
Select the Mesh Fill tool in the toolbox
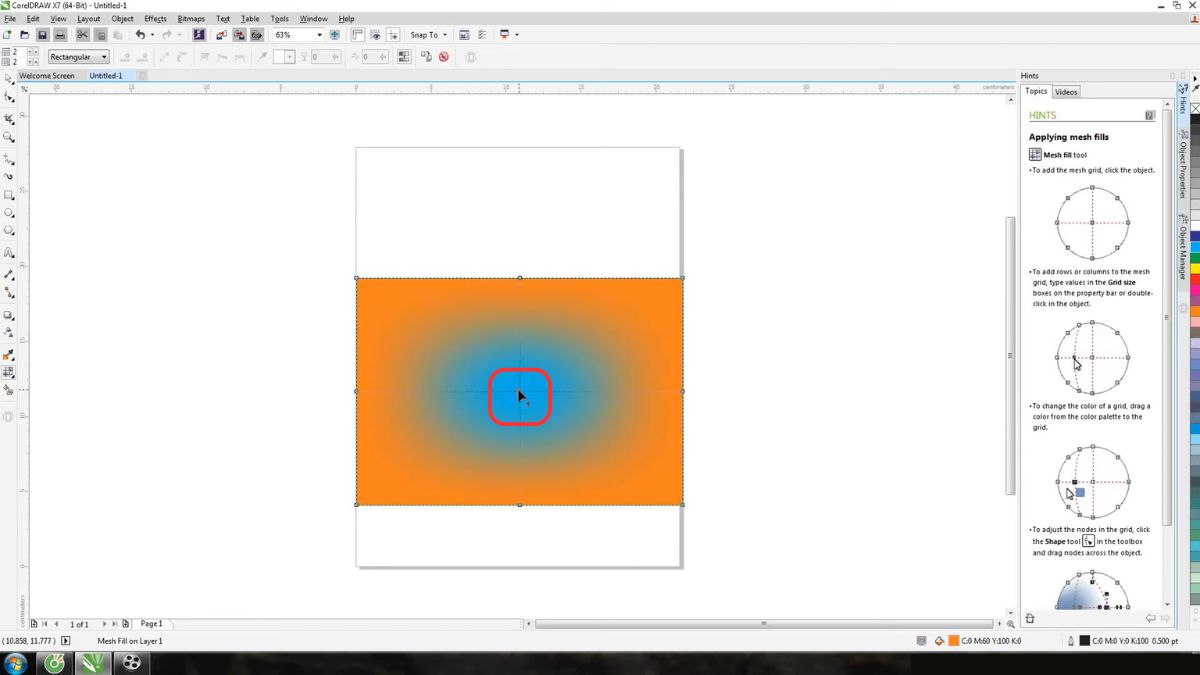click(9, 372)
